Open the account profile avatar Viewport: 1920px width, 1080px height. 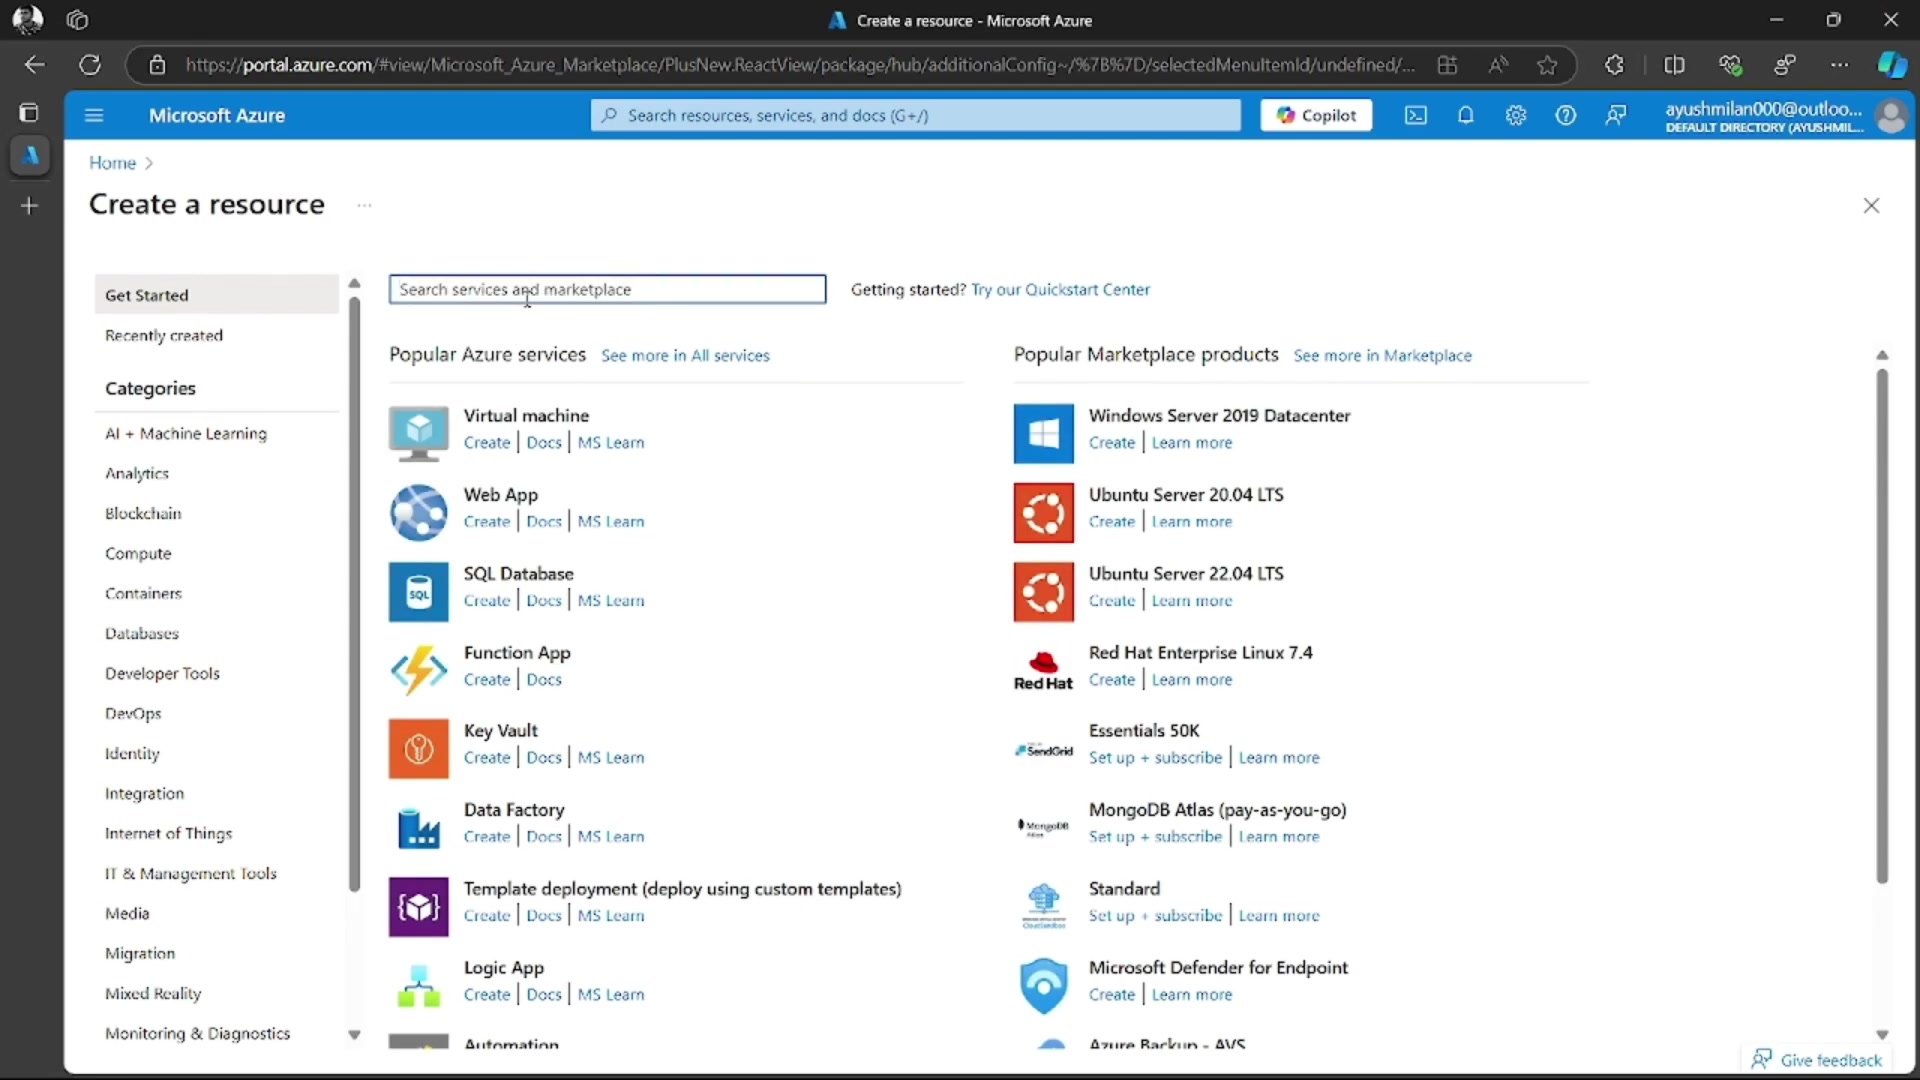[1892, 115]
